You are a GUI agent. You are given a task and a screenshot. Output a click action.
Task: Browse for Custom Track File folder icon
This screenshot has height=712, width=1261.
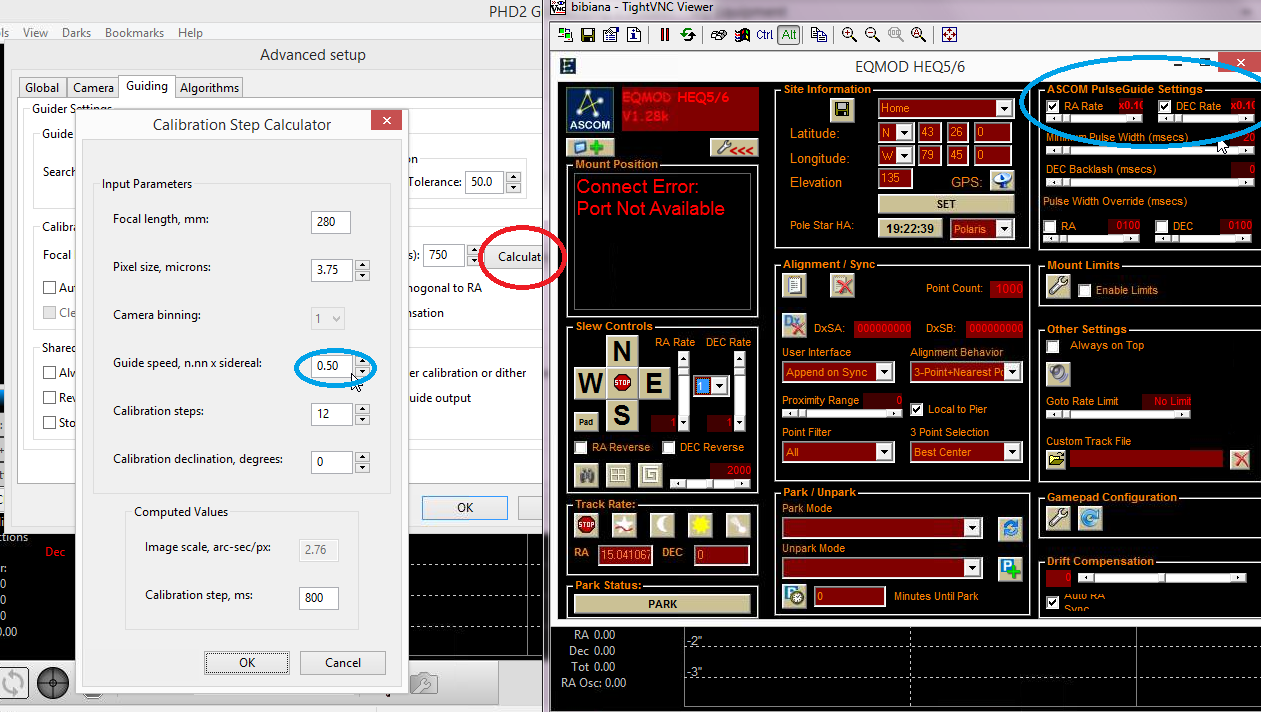coord(1057,460)
